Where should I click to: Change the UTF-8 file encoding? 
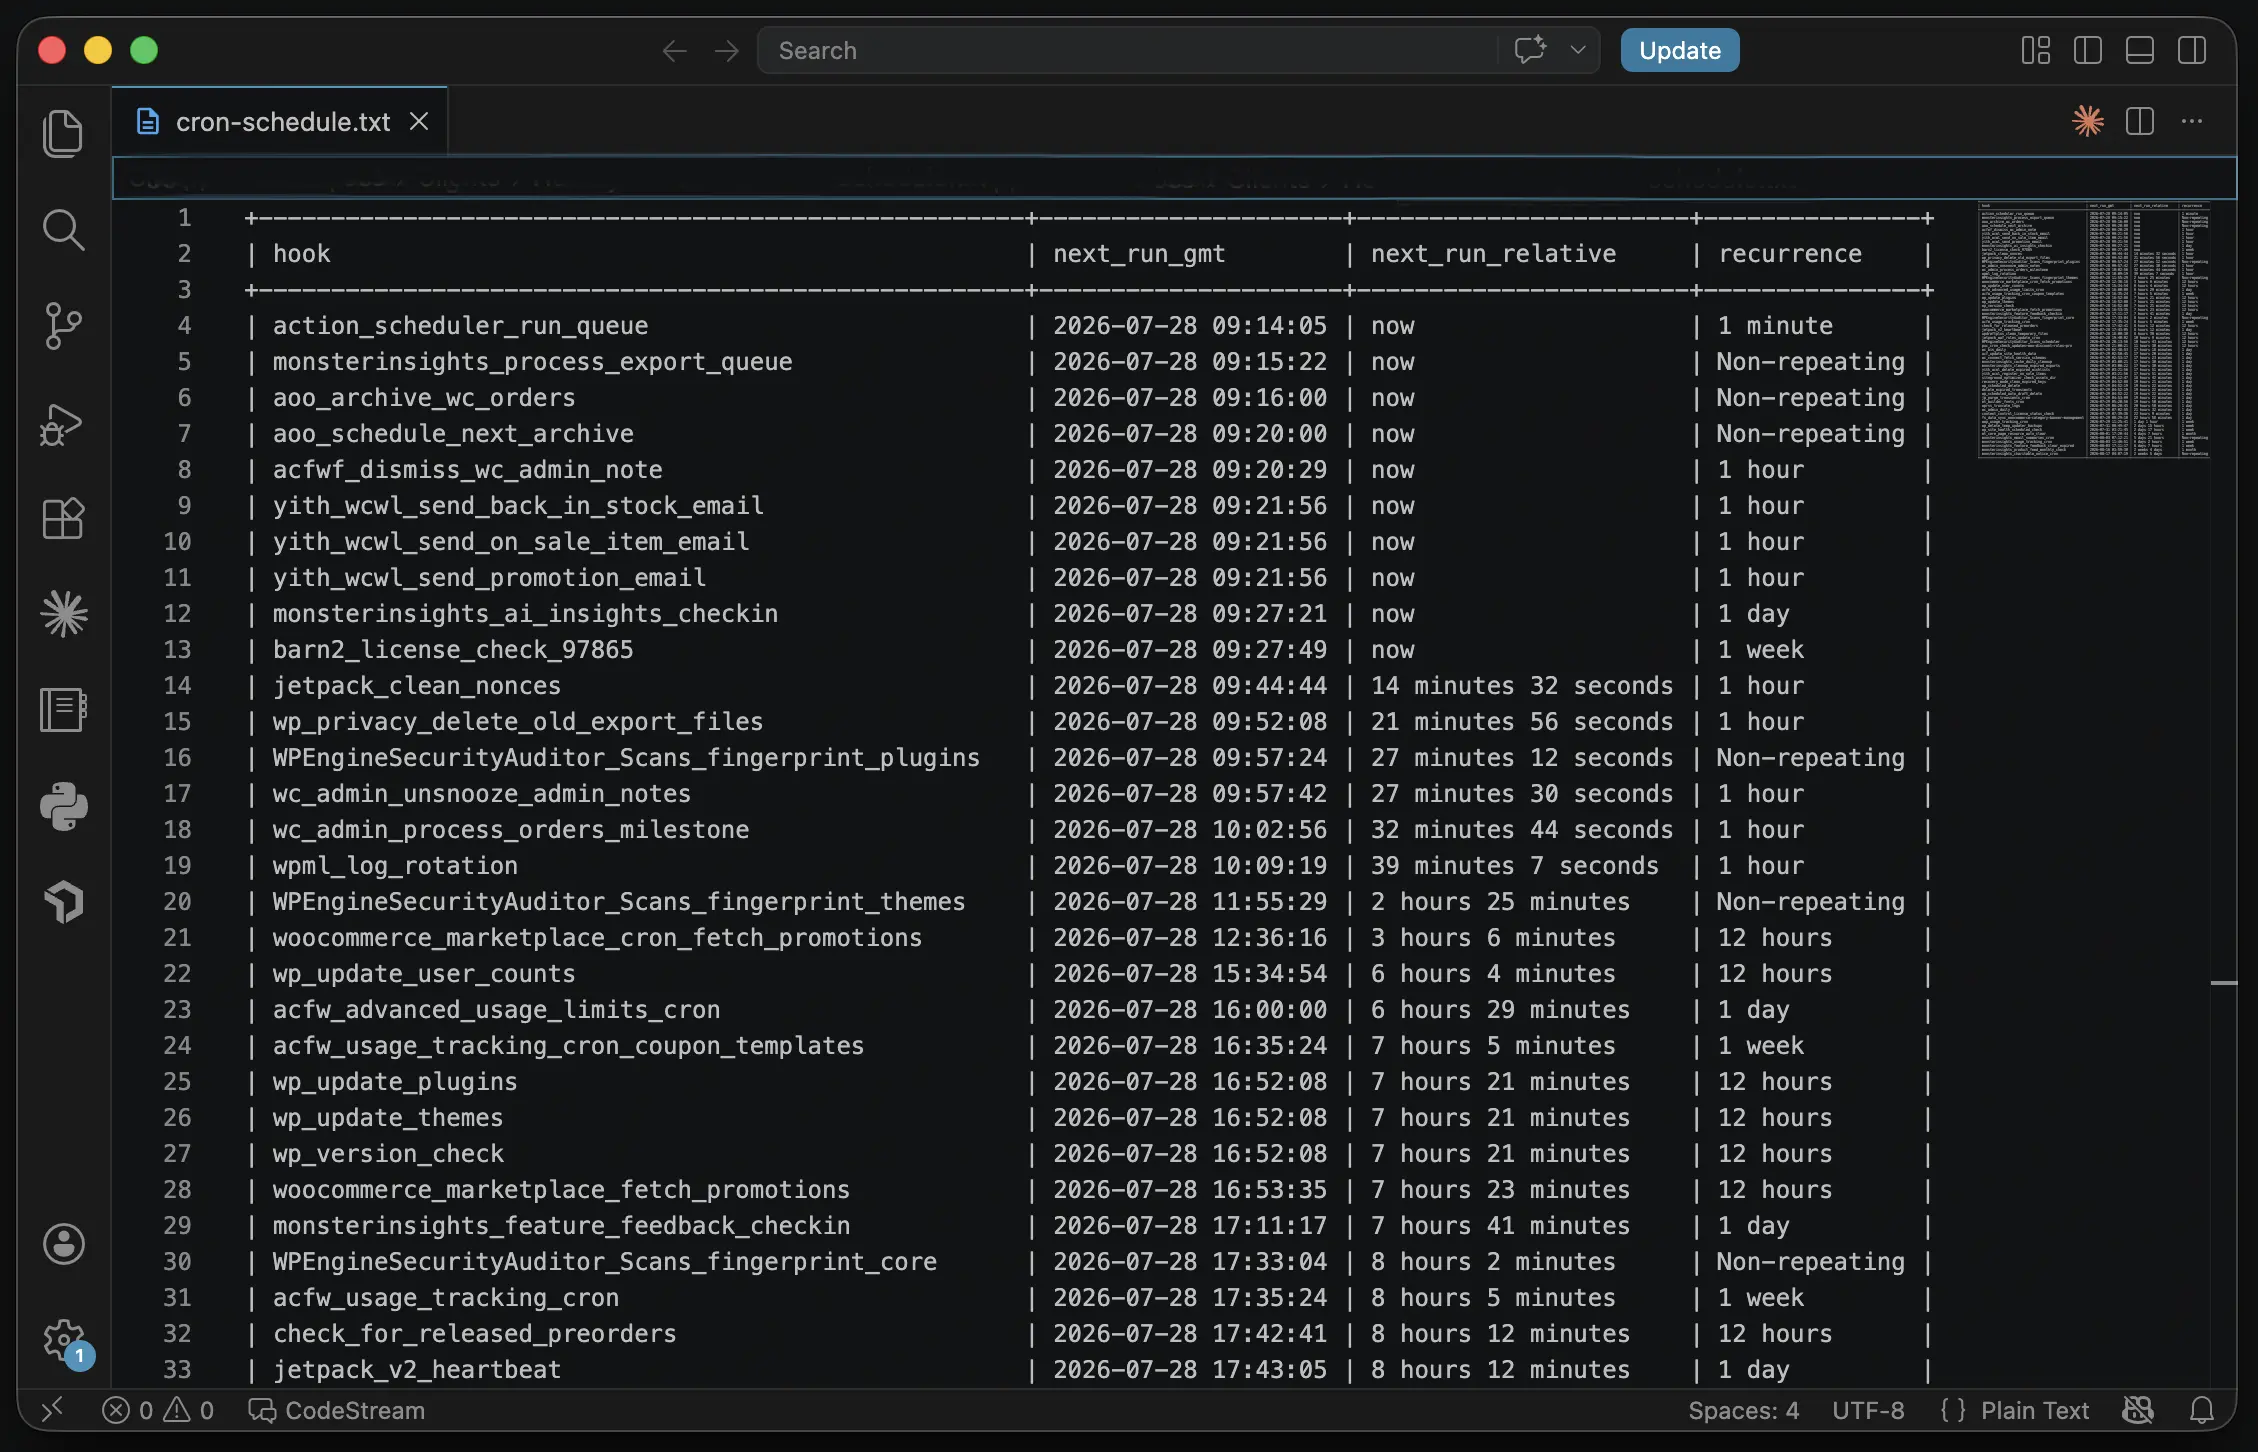point(1868,1410)
